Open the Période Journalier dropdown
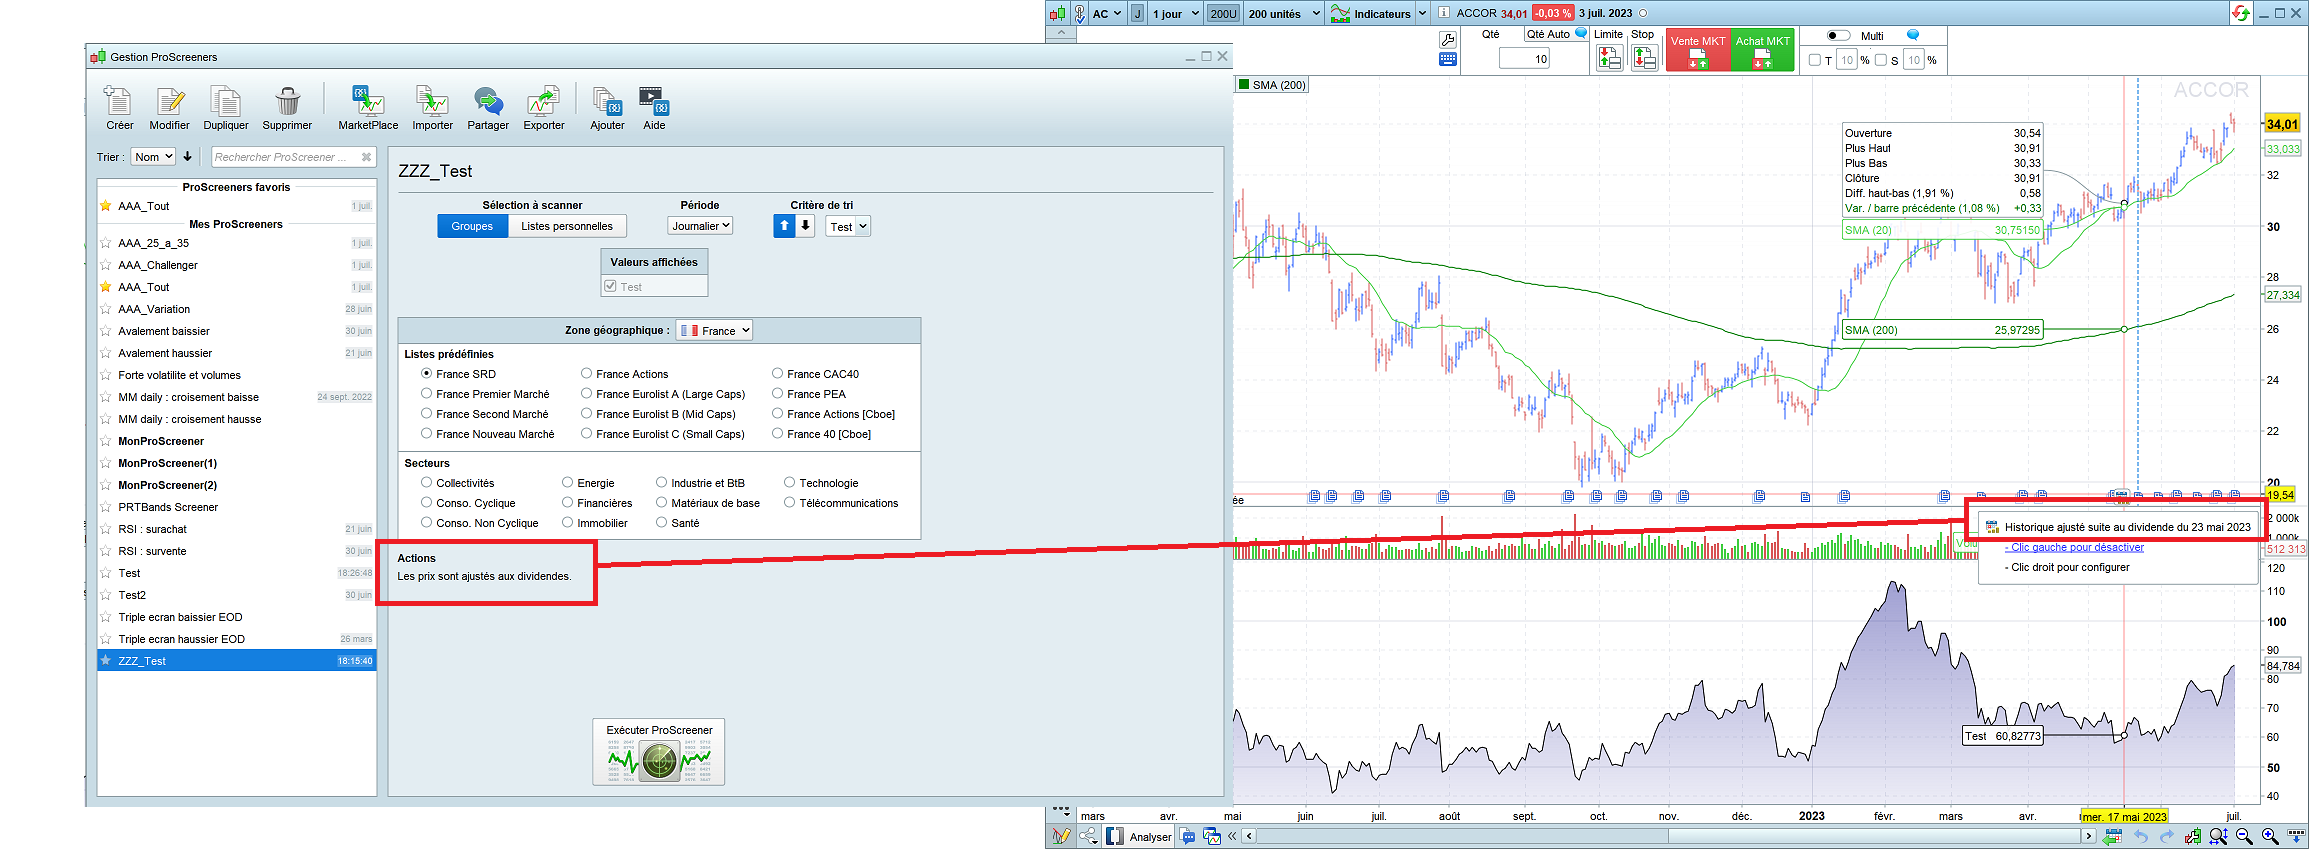2309x849 pixels. pyautogui.click(x=700, y=226)
